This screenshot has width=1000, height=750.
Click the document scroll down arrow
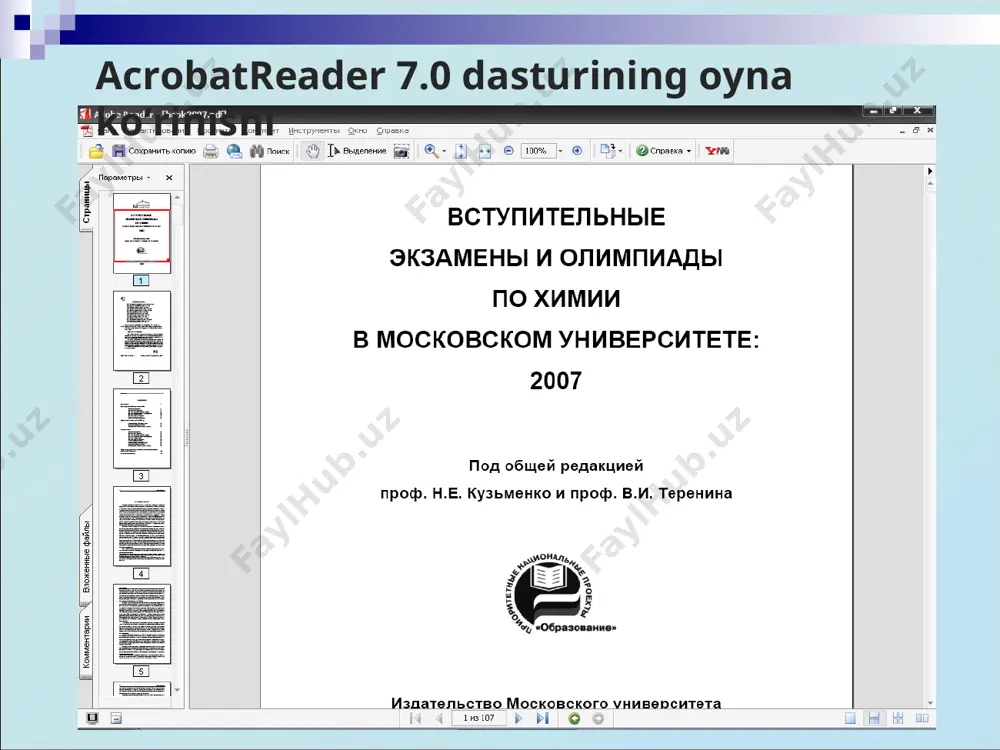coord(930,703)
